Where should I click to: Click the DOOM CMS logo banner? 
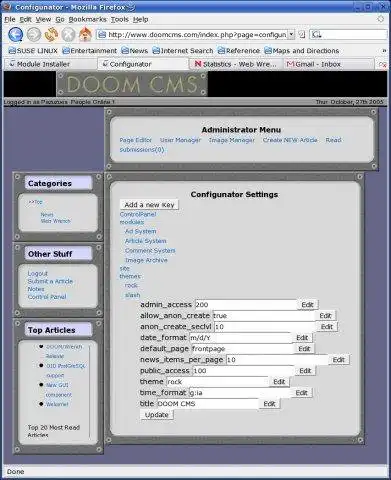point(132,84)
